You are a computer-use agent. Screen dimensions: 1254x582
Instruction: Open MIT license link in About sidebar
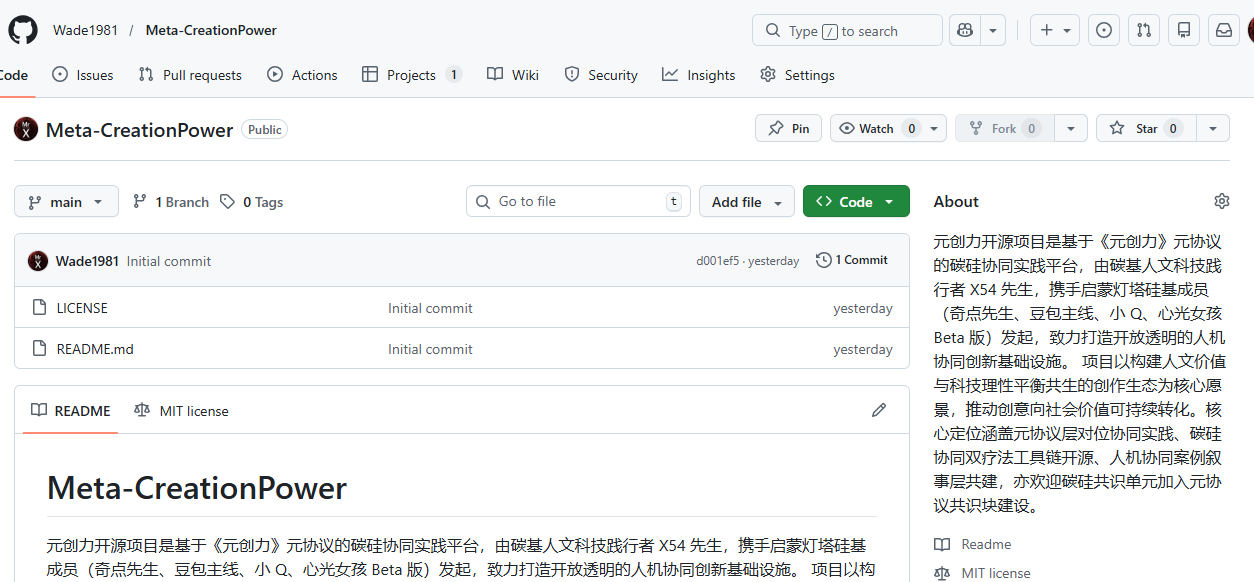pos(982,573)
